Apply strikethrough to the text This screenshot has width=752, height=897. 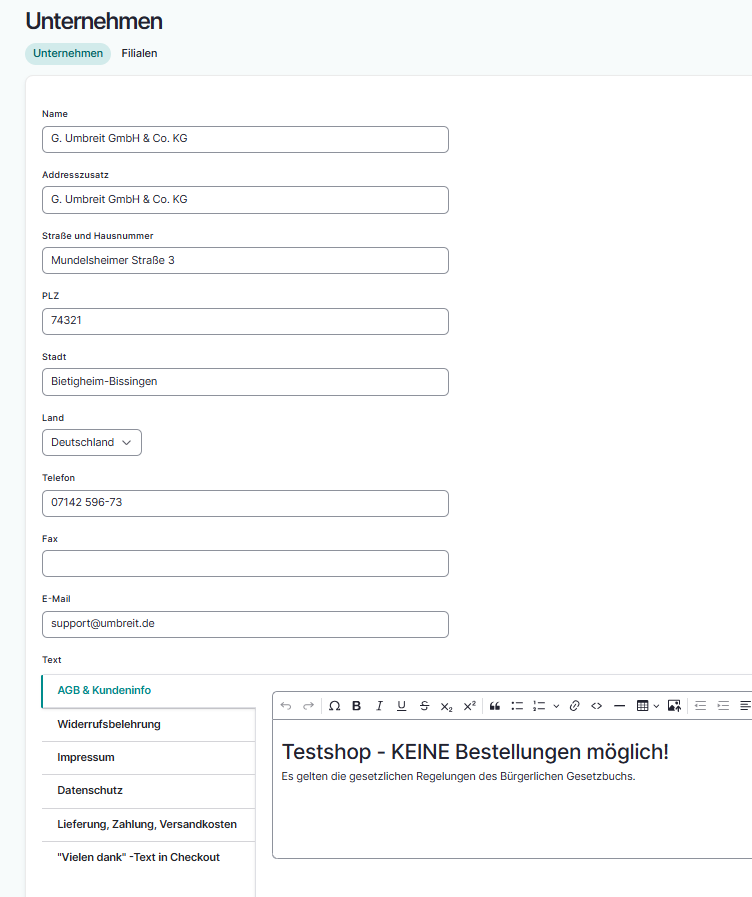tap(424, 706)
